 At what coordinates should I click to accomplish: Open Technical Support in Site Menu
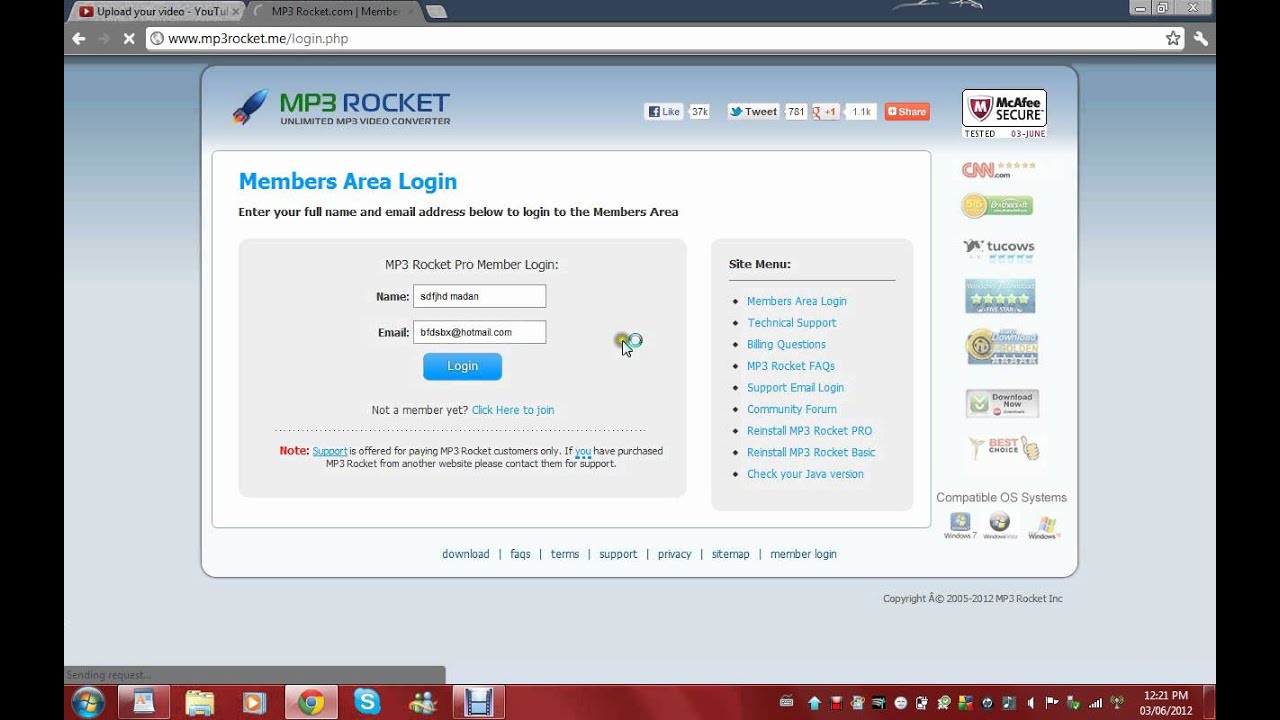(x=792, y=323)
